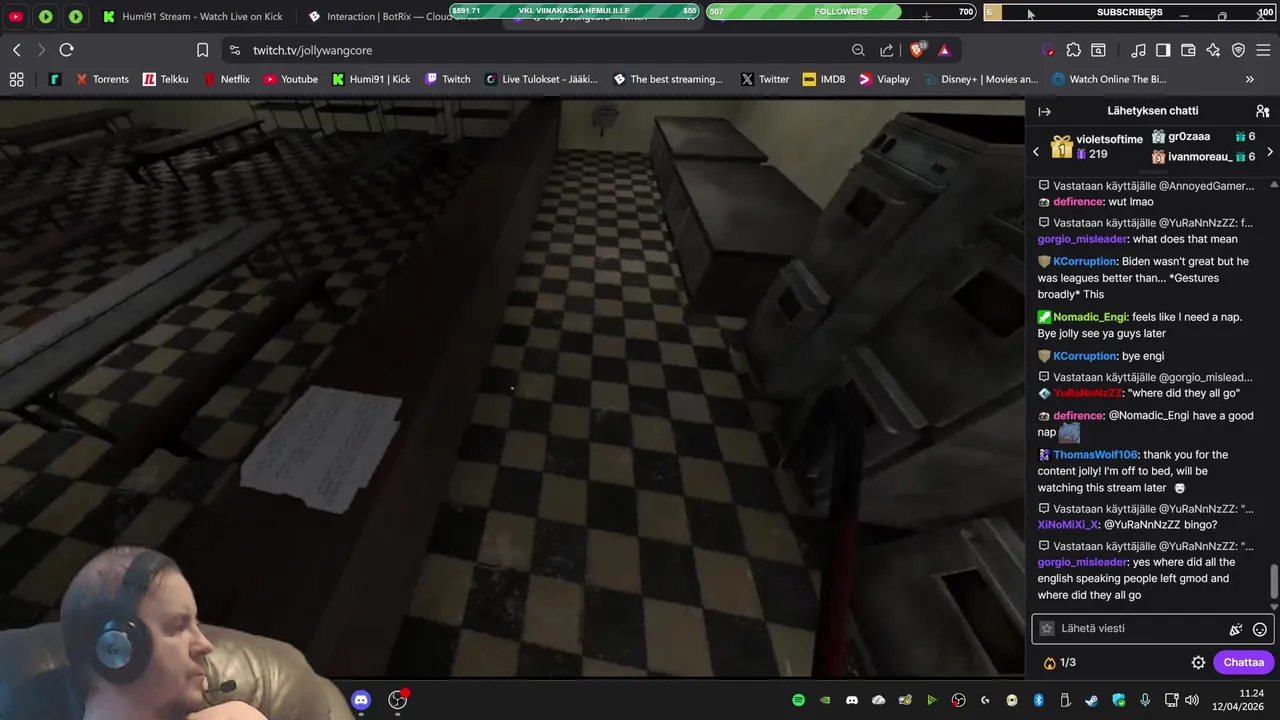The height and width of the screenshot is (720, 1280).
Task: Collapse the chat panel with arrow icon
Action: click(1044, 112)
